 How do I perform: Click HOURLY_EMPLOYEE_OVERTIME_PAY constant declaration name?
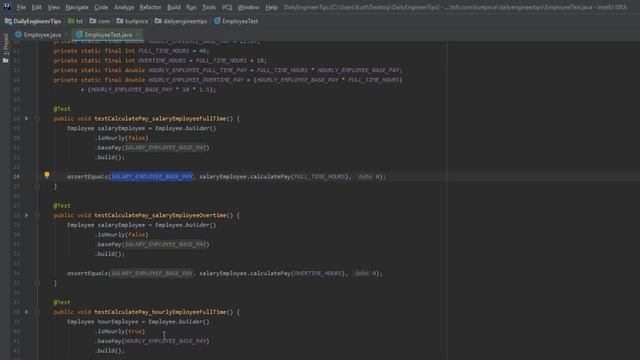[196, 80]
